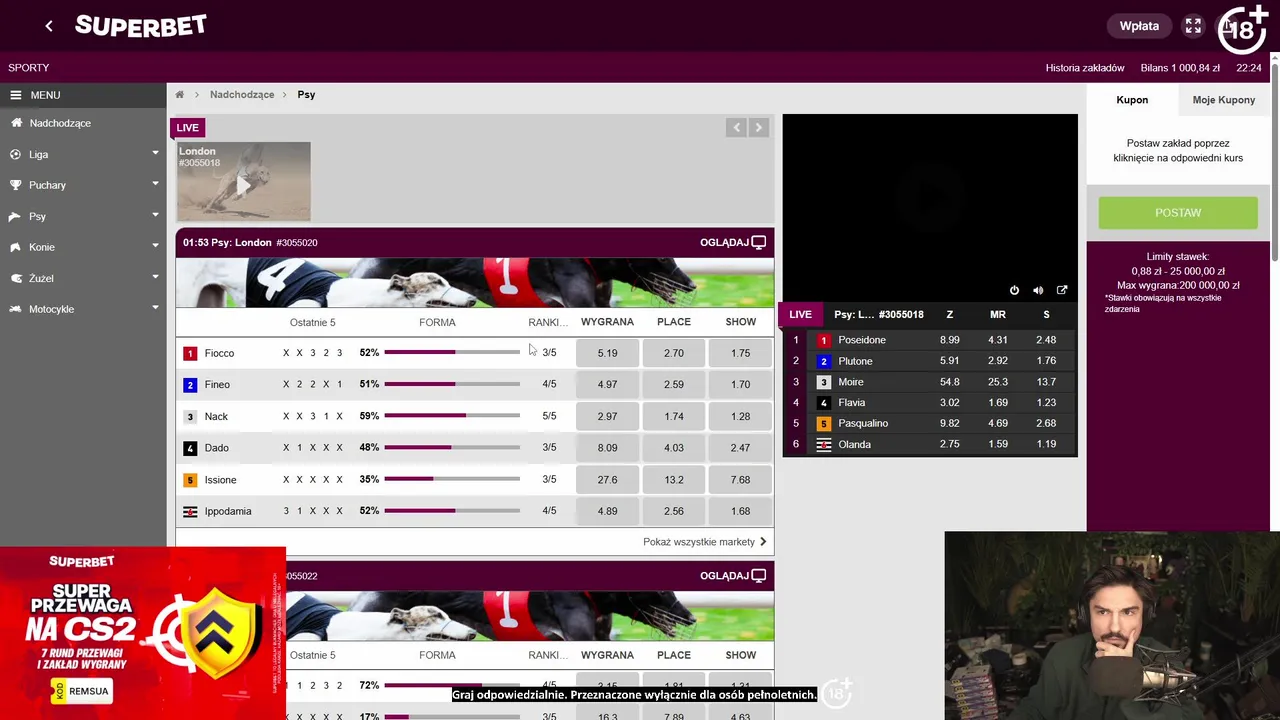Select Fiocco win odds 5.19
This screenshot has width=1280, height=720.
pyautogui.click(x=607, y=353)
